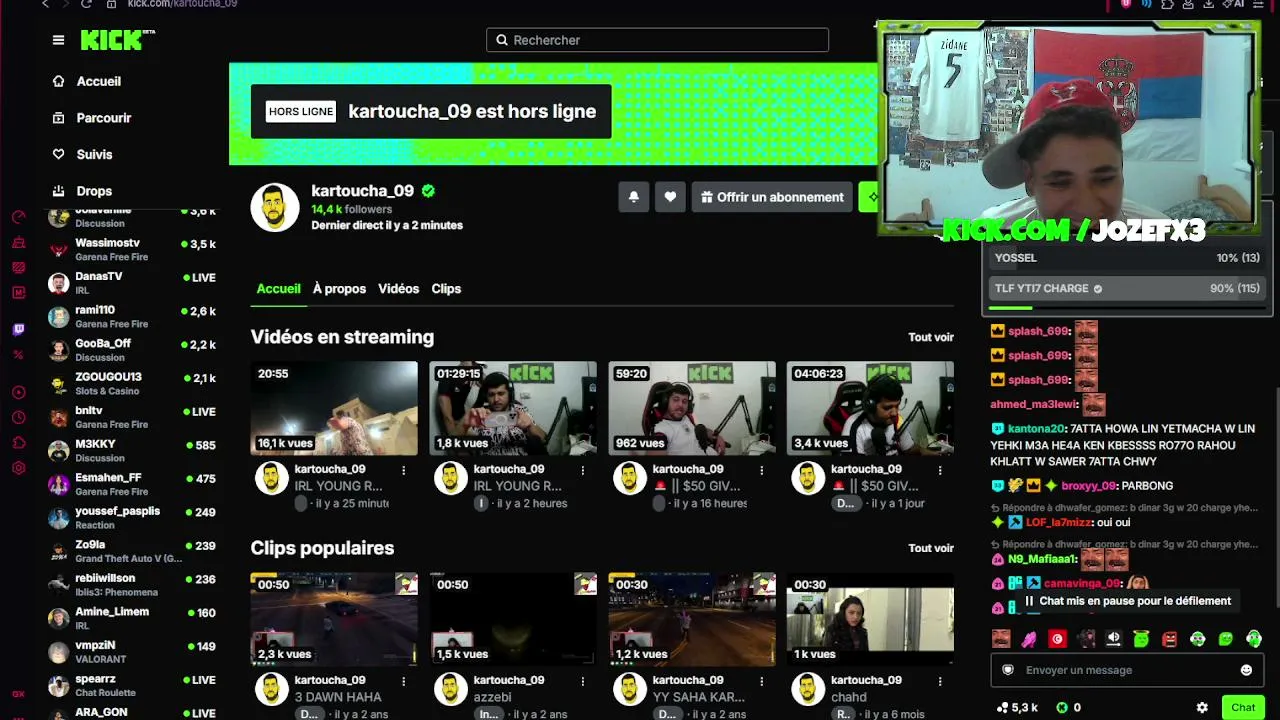This screenshot has width=1280, height=720.
Task: Open the 01:29:15 stream video thumbnail
Action: pyautogui.click(x=513, y=408)
